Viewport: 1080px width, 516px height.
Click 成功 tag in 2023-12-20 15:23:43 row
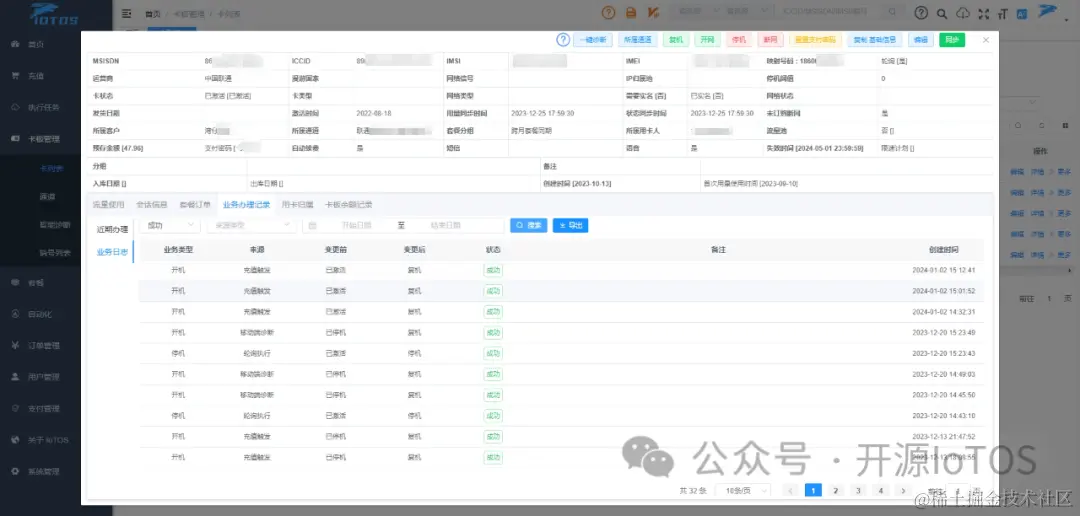pos(493,353)
